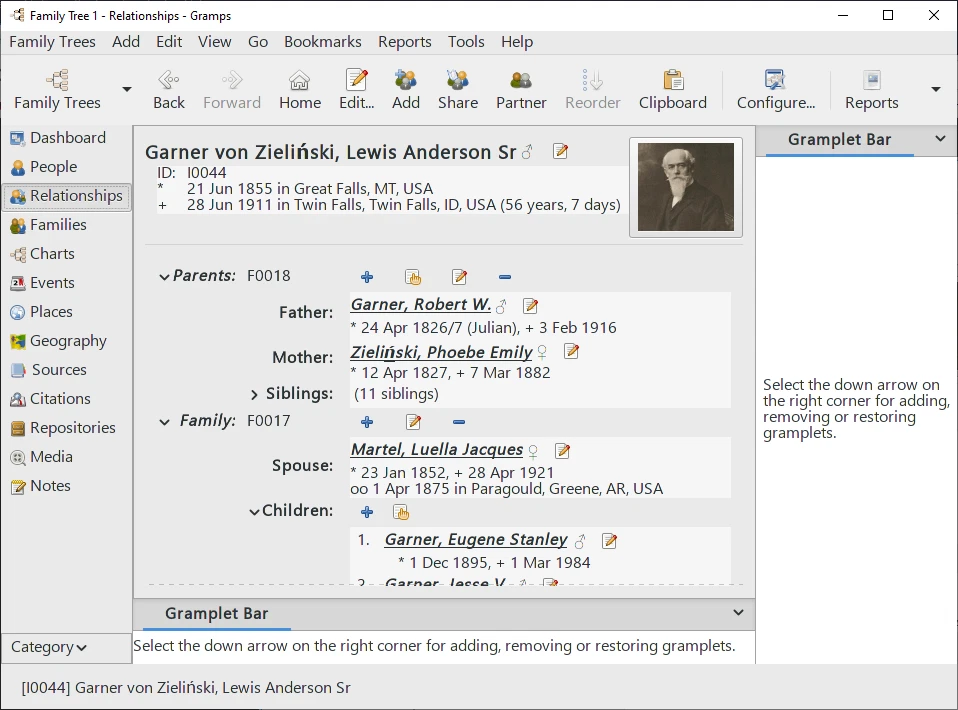Image resolution: width=958 pixels, height=710 pixels.
Task: Add new parents with the plus icon
Action: [367, 276]
